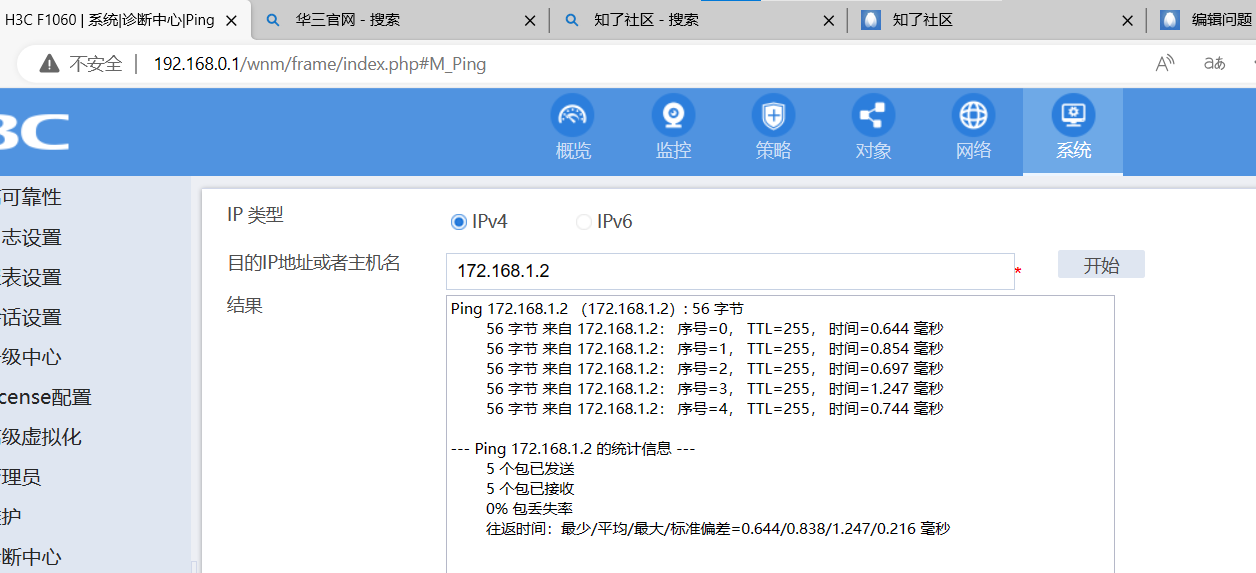Open 话设置 session settings in sidebar

click(x=31, y=317)
